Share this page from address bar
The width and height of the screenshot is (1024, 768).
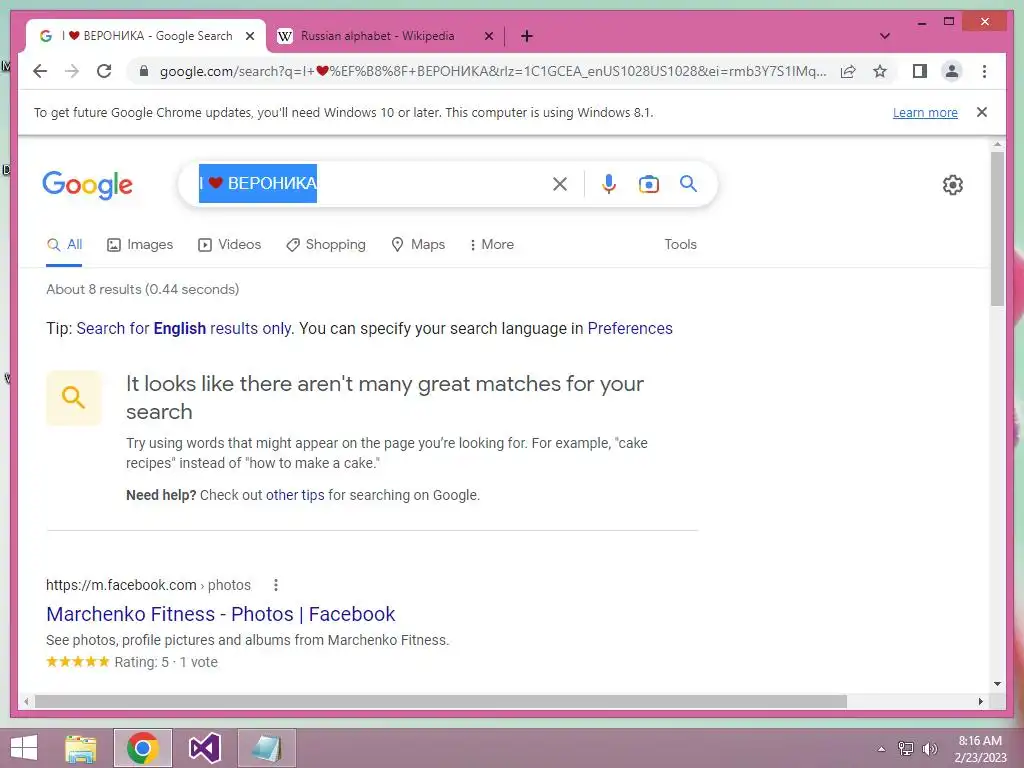(848, 71)
